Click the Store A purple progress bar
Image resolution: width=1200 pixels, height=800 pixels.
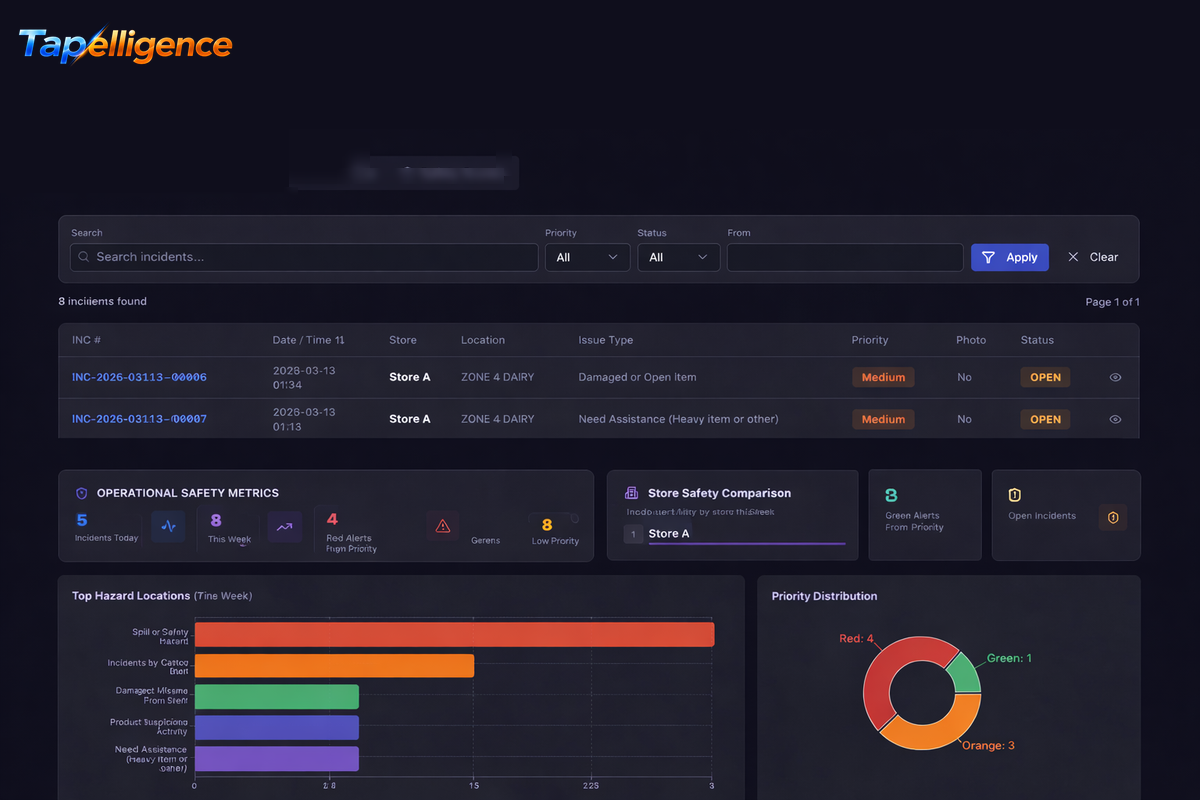[x=747, y=544]
